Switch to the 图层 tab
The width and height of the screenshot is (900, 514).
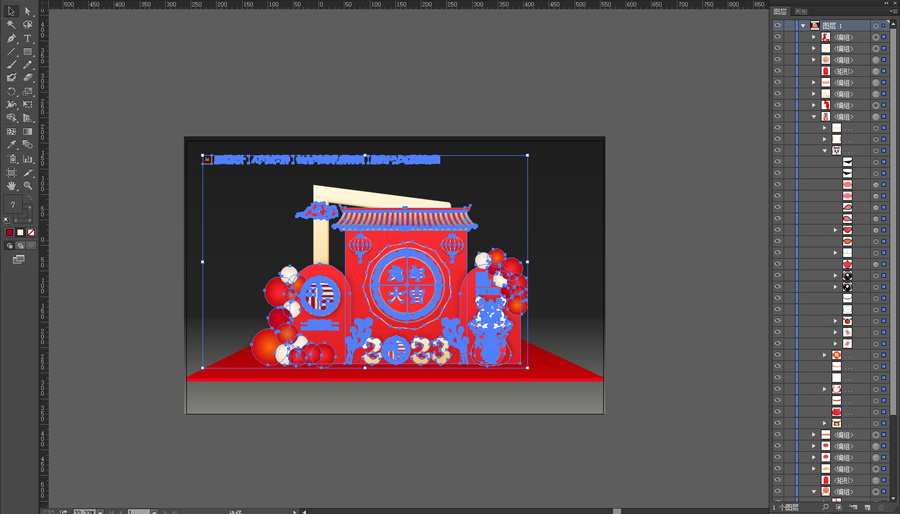tap(780, 11)
